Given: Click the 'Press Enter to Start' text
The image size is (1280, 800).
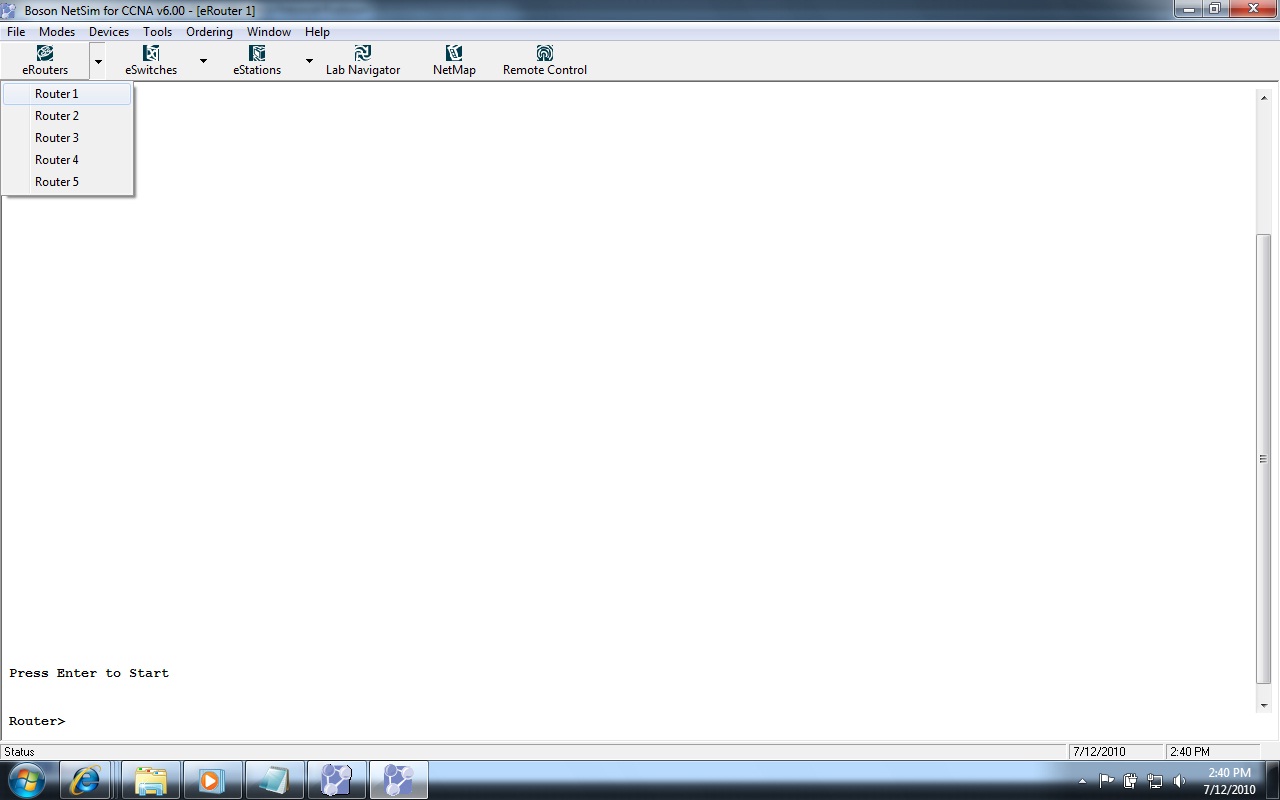Looking at the screenshot, I should [89, 673].
